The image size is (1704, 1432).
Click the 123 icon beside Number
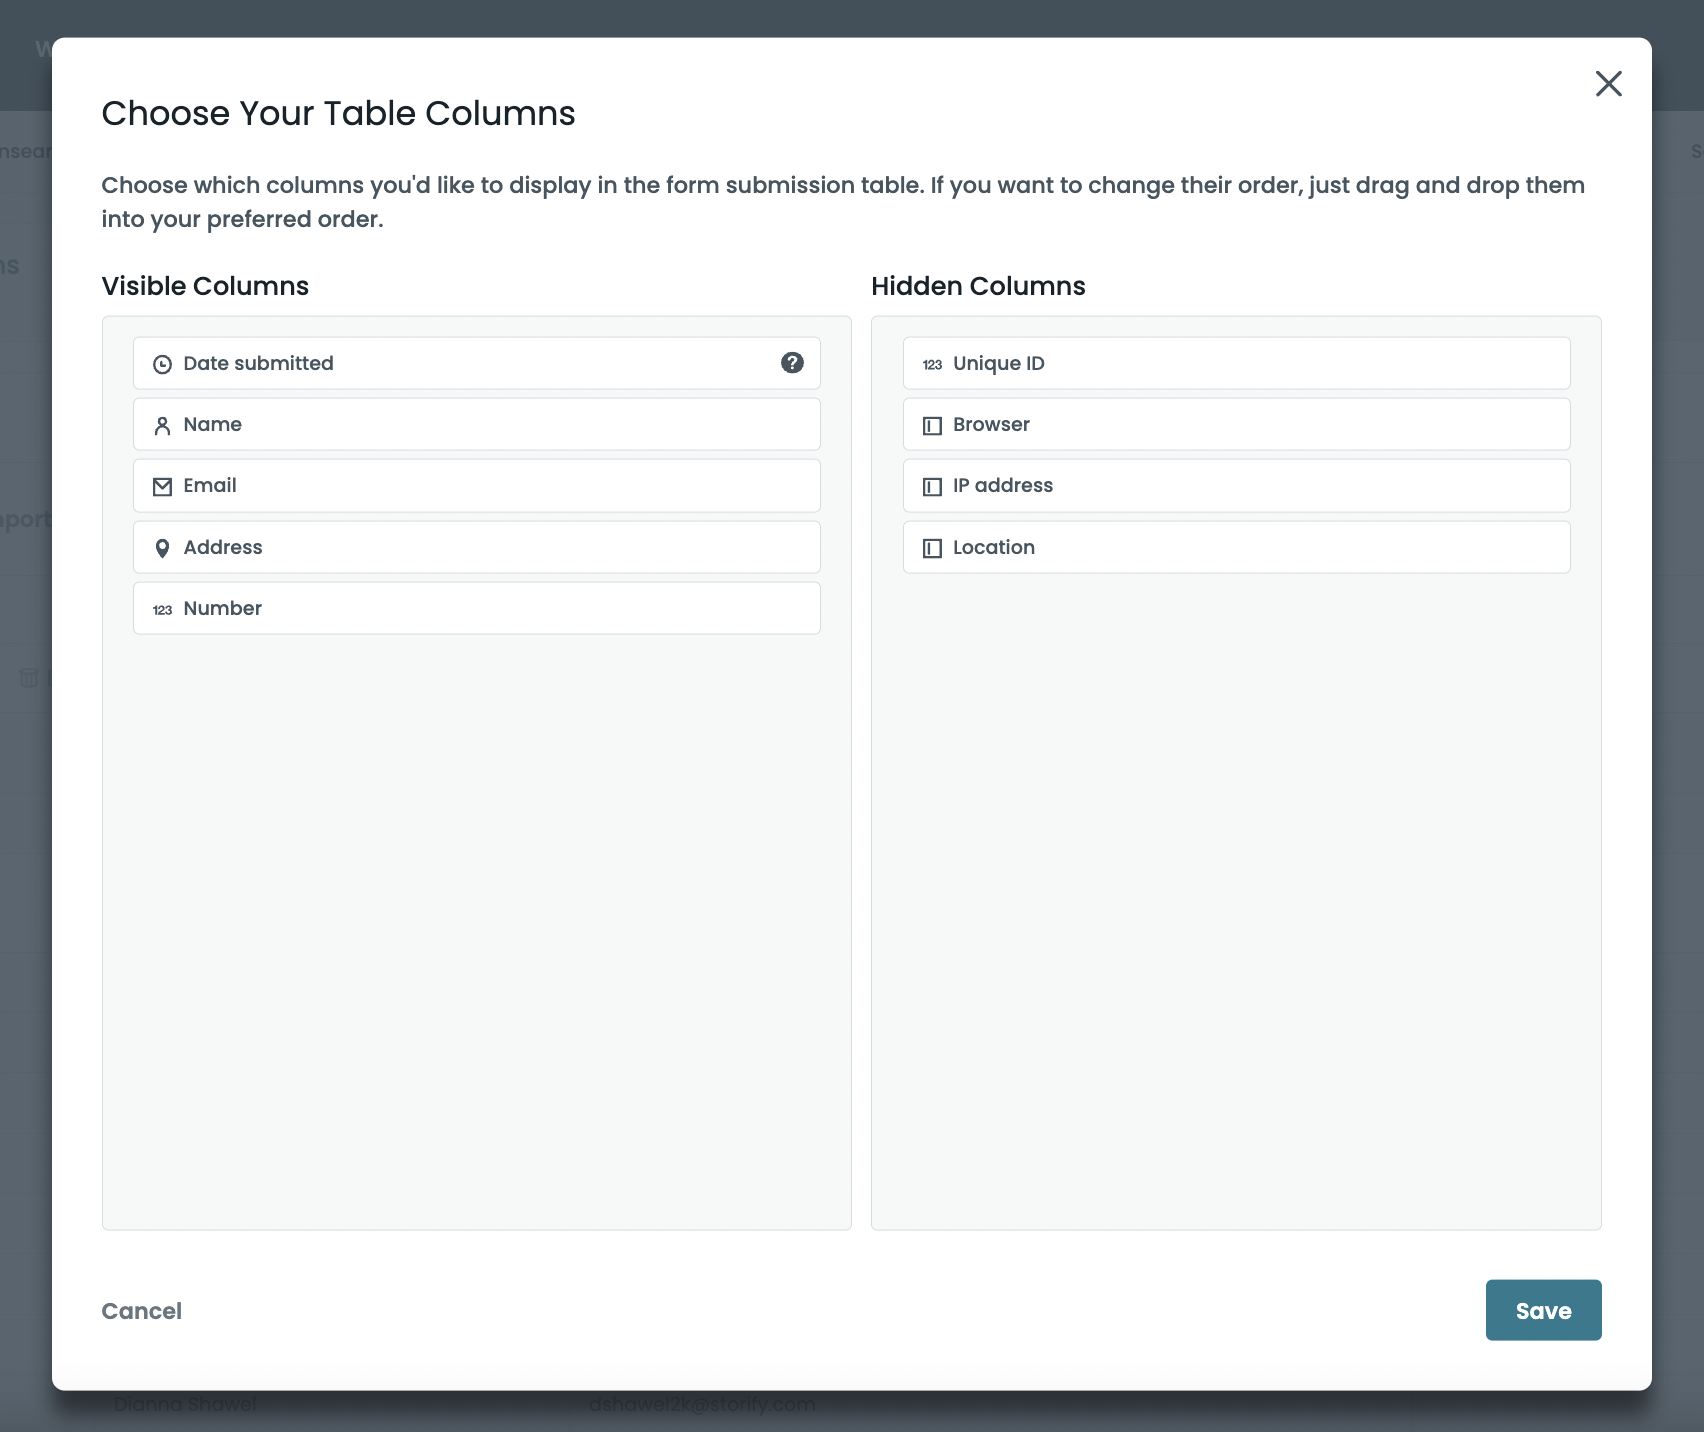point(162,609)
